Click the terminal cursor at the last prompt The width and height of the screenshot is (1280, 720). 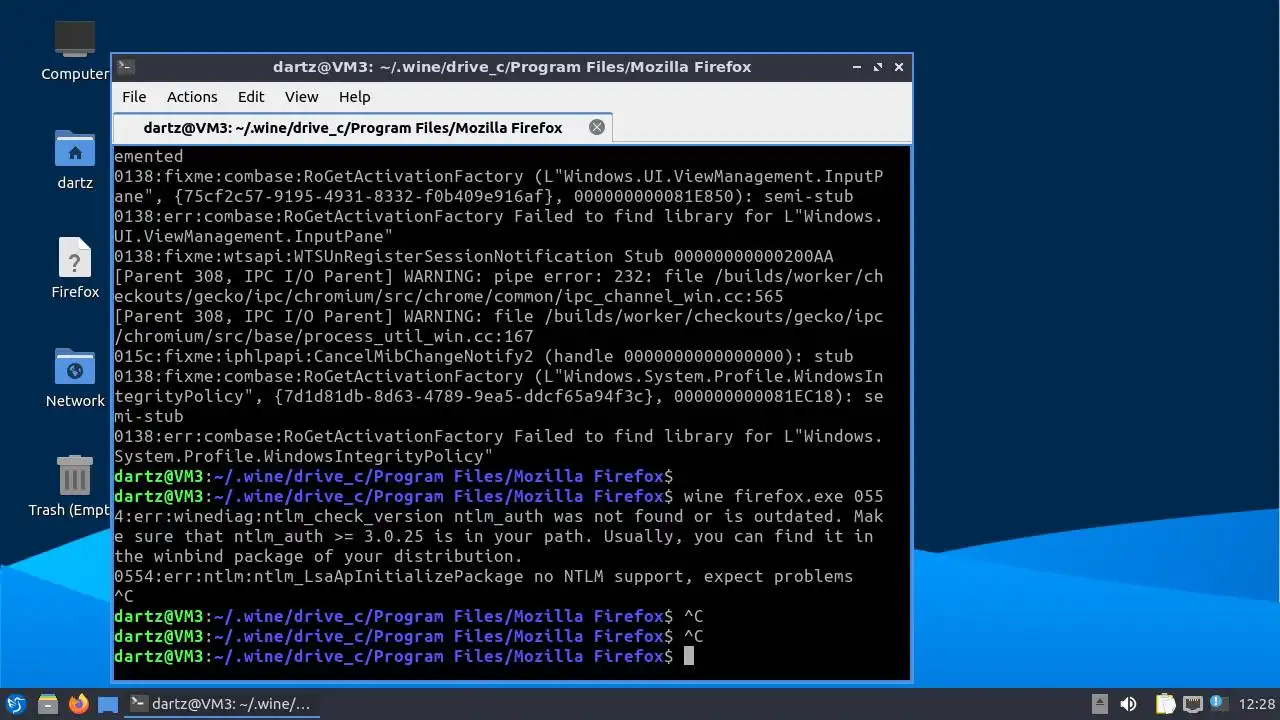pyautogui.click(x=688, y=656)
